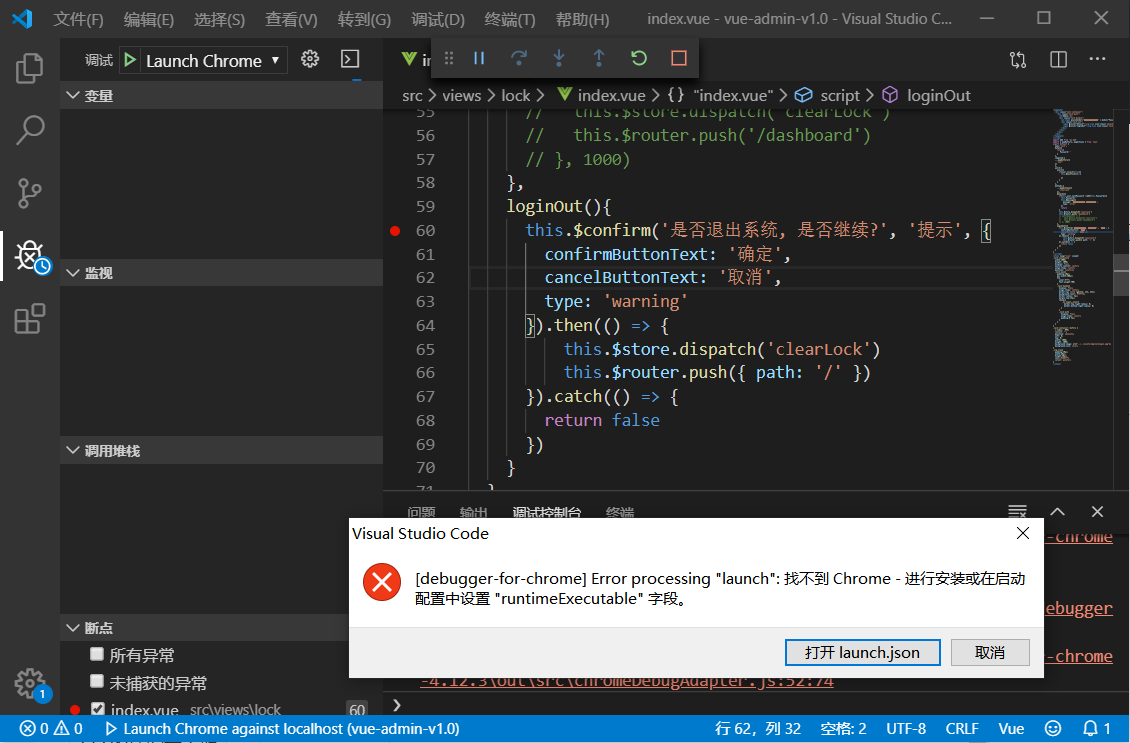Open the Search view icon
Viewport: 1130px width, 743px height.
pyautogui.click(x=29, y=130)
